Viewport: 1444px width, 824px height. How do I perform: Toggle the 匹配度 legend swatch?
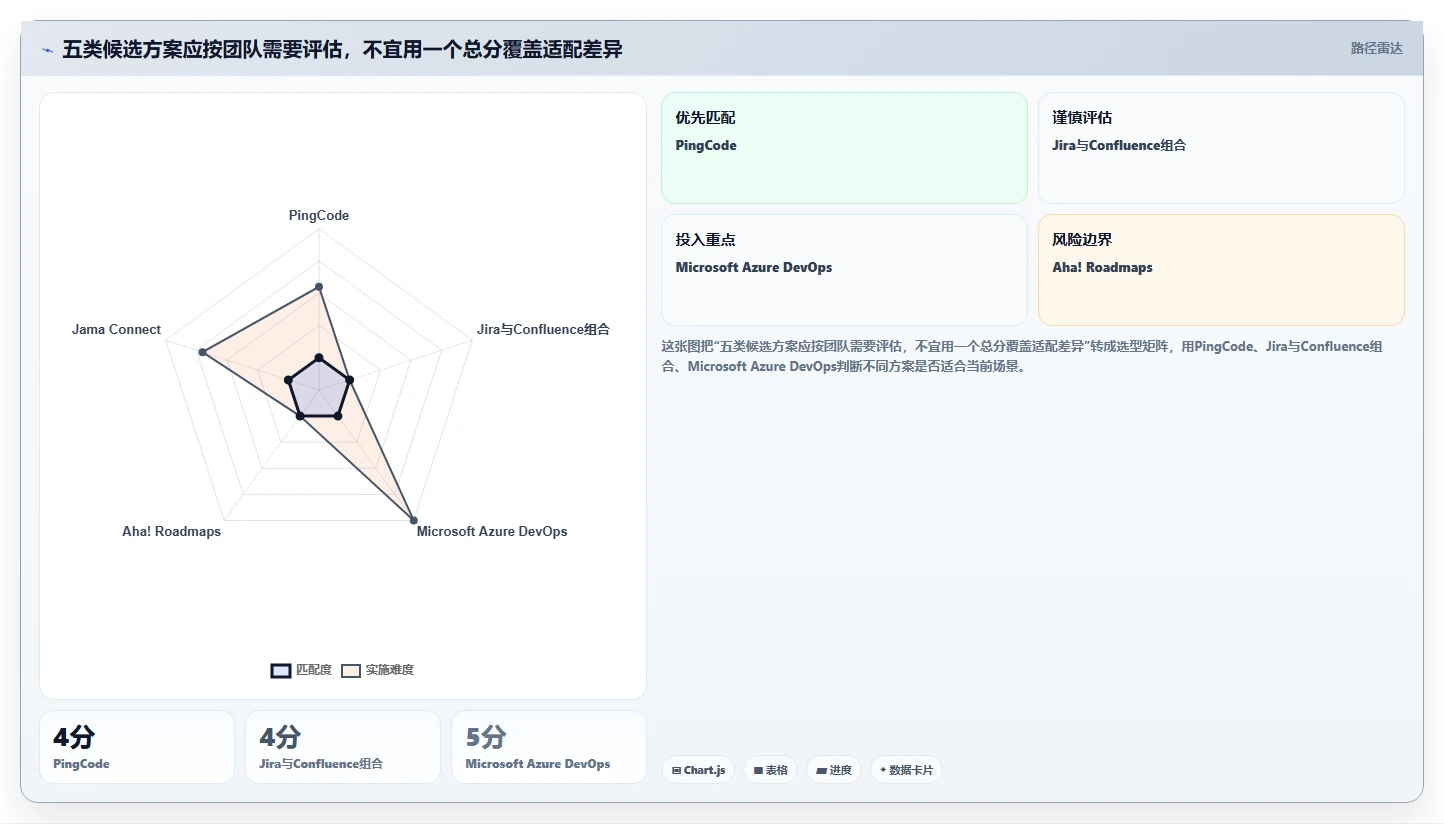(281, 670)
